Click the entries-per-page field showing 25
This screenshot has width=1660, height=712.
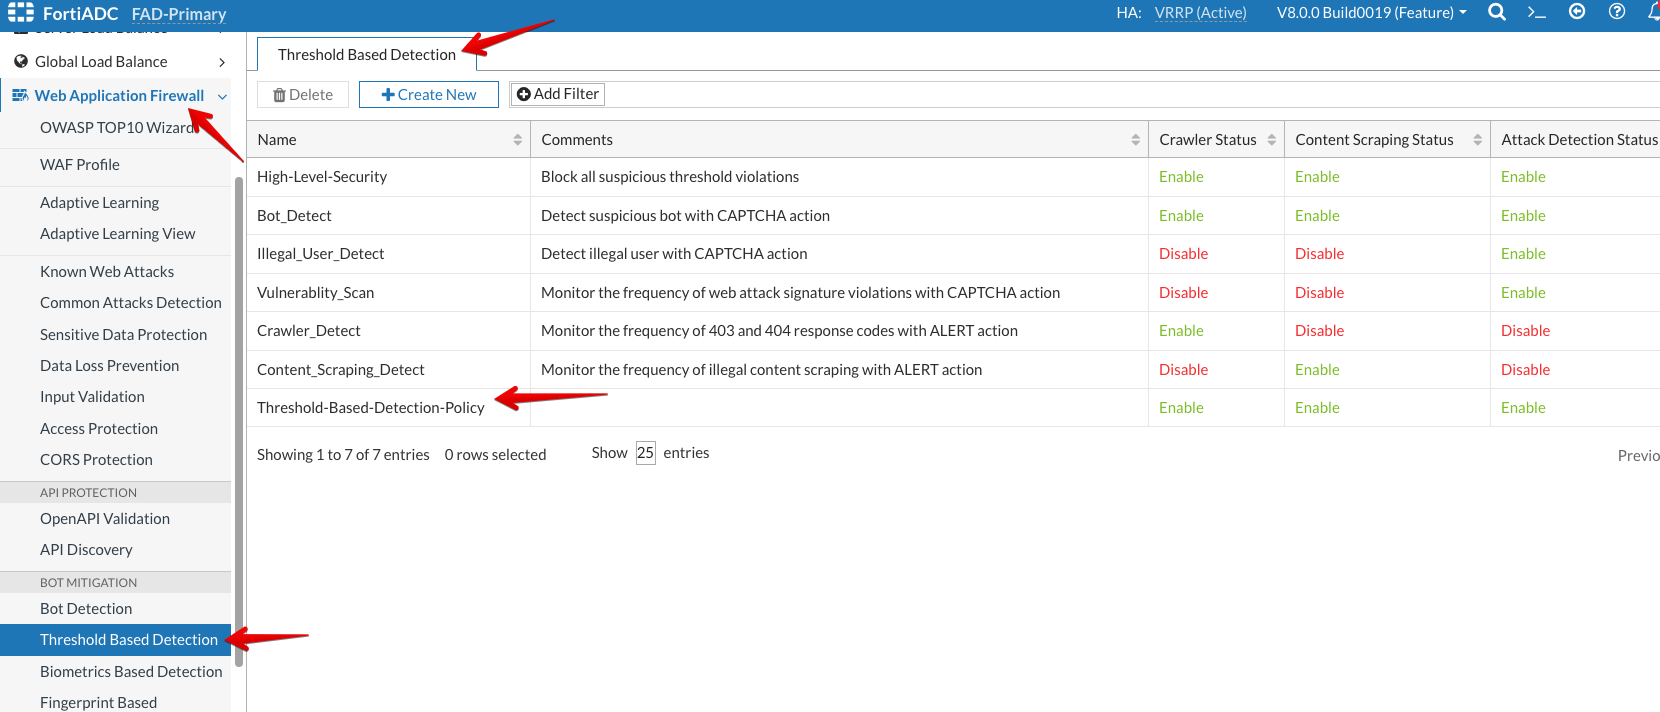pyautogui.click(x=645, y=453)
